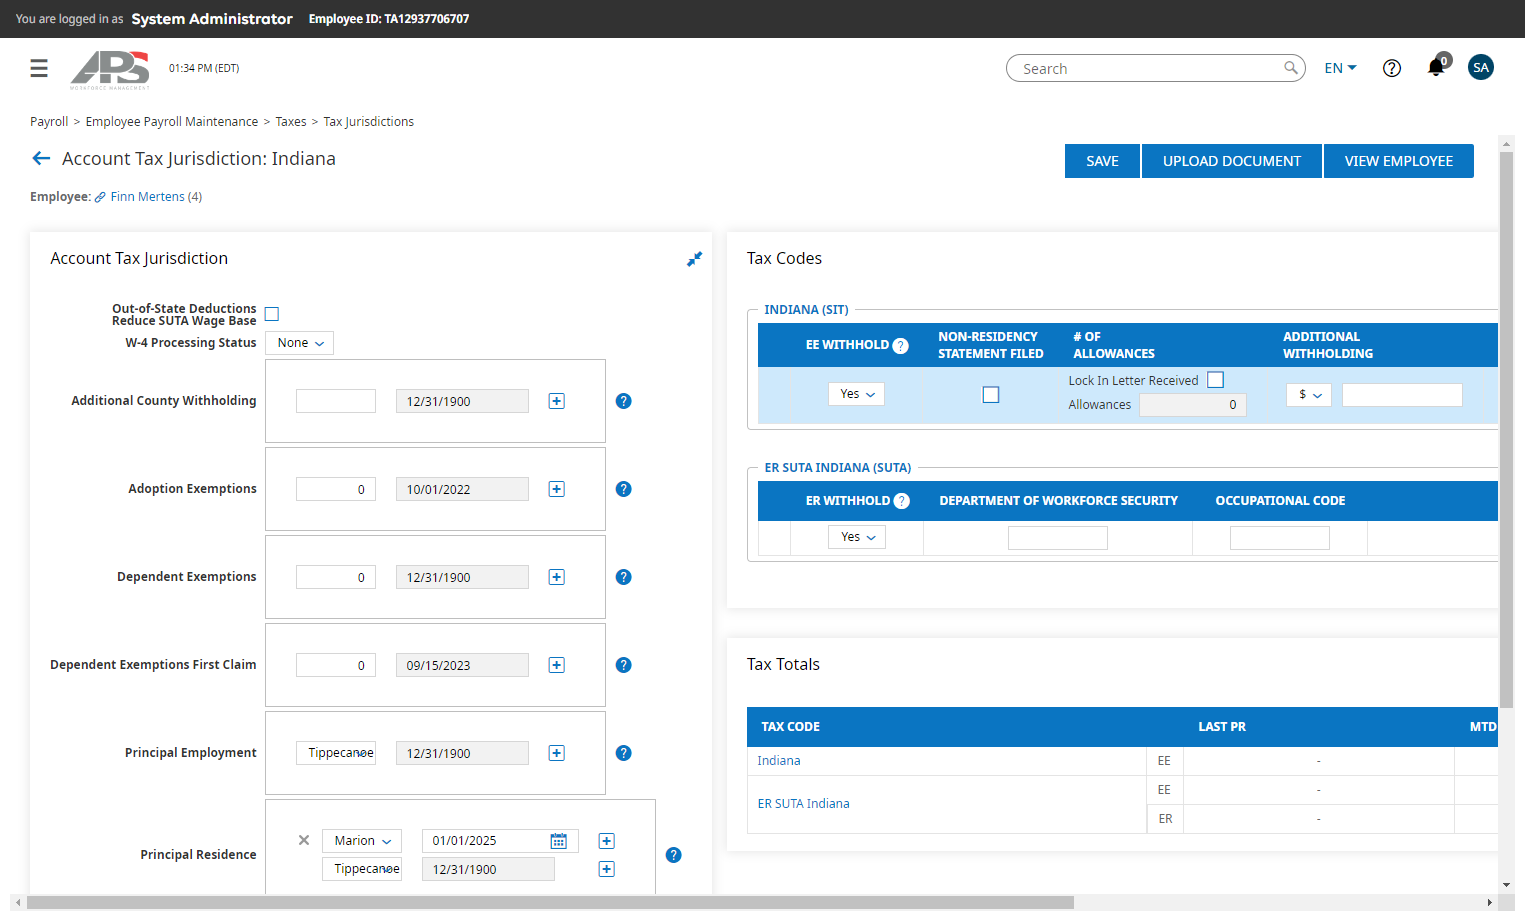Open the additional withholding $ type dropdown
Screen dimensions: 1525x911
coord(1309,395)
